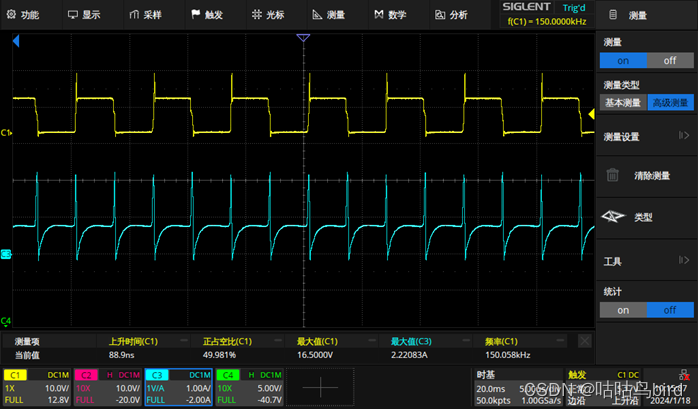
Task: Select 高级测量 measurement type
Action: [670, 102]
